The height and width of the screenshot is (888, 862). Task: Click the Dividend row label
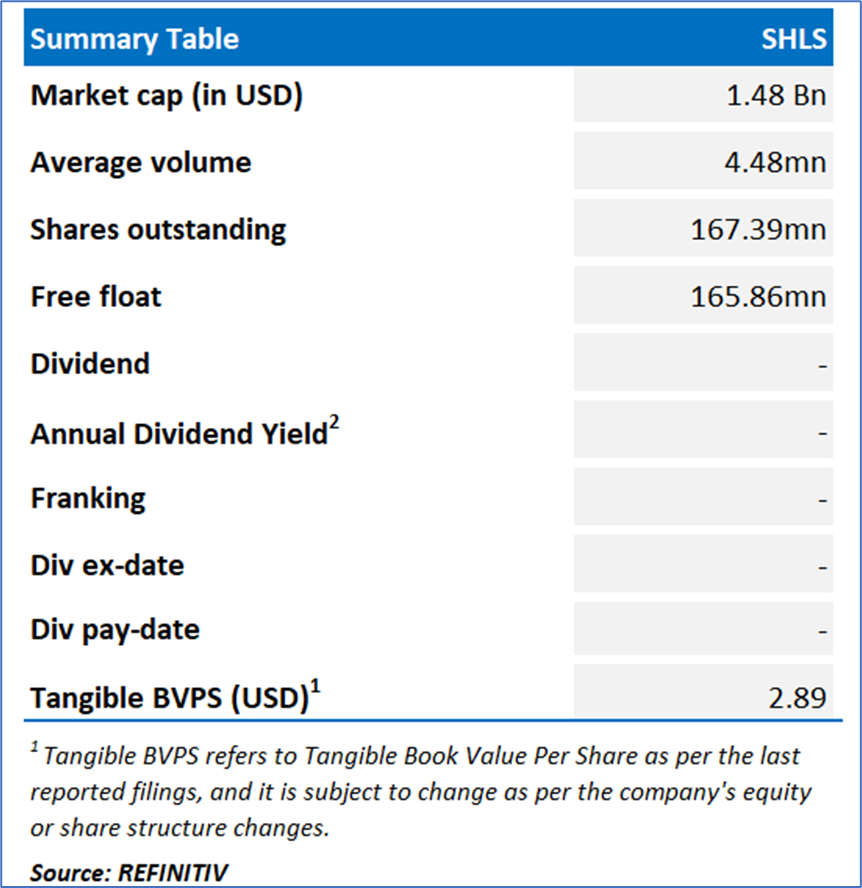(90, 363)
